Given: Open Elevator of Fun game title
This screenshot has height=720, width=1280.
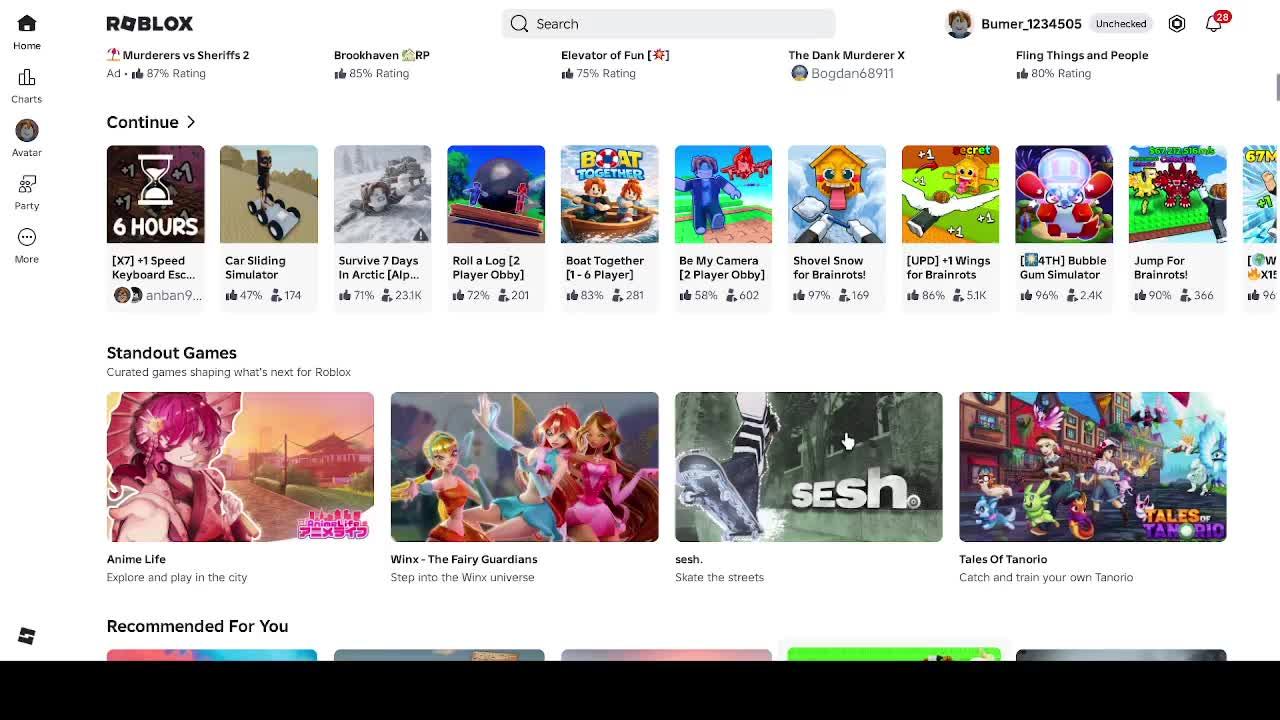Looking at the screenshot, I should 615,55.
